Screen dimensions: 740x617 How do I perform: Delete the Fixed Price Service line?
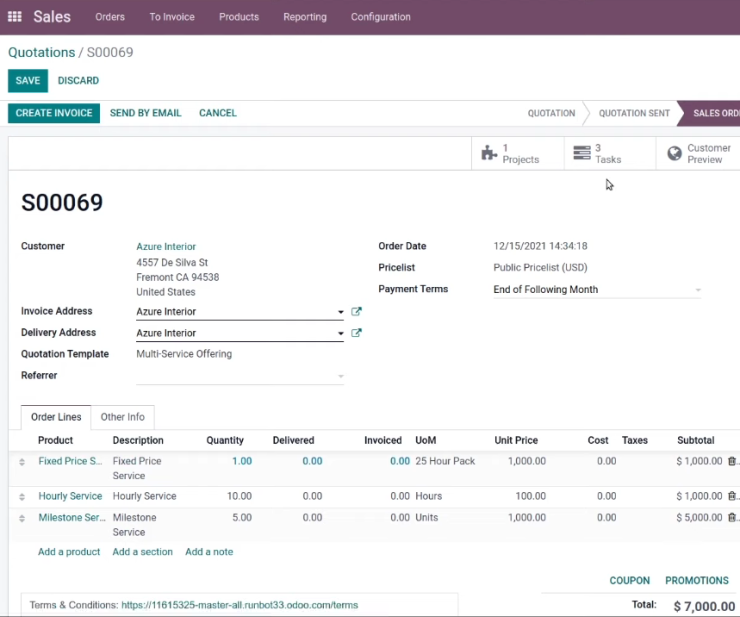[732, 461]
